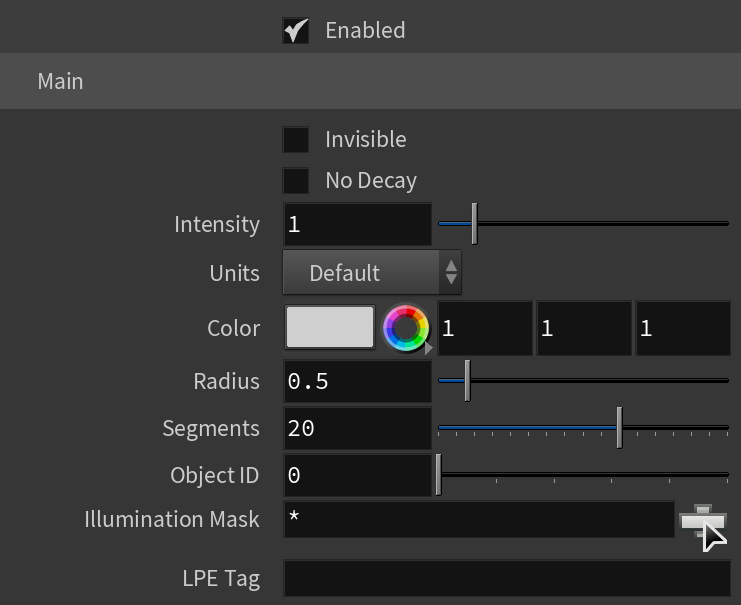Open the small arrow beside color wheel
Screen dimensions: 741x605
pyautogui.click(x=428, y=349)
